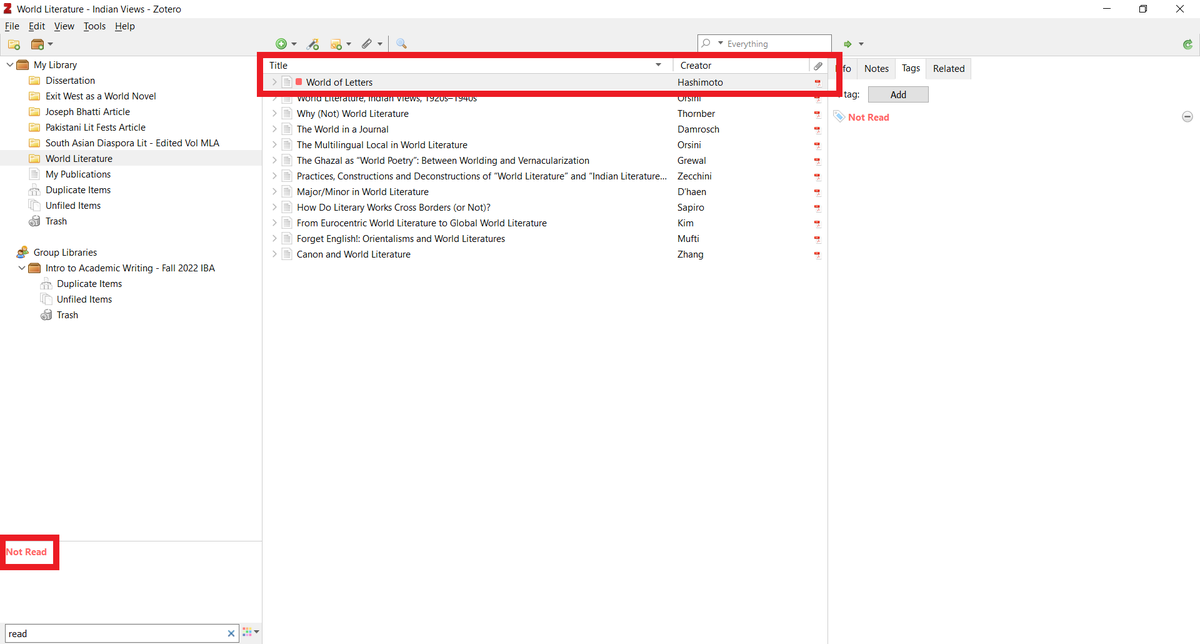Click PDF attachment icon for Damrosch row
Screen dimensions: 1200x644
tap(818, 129)
